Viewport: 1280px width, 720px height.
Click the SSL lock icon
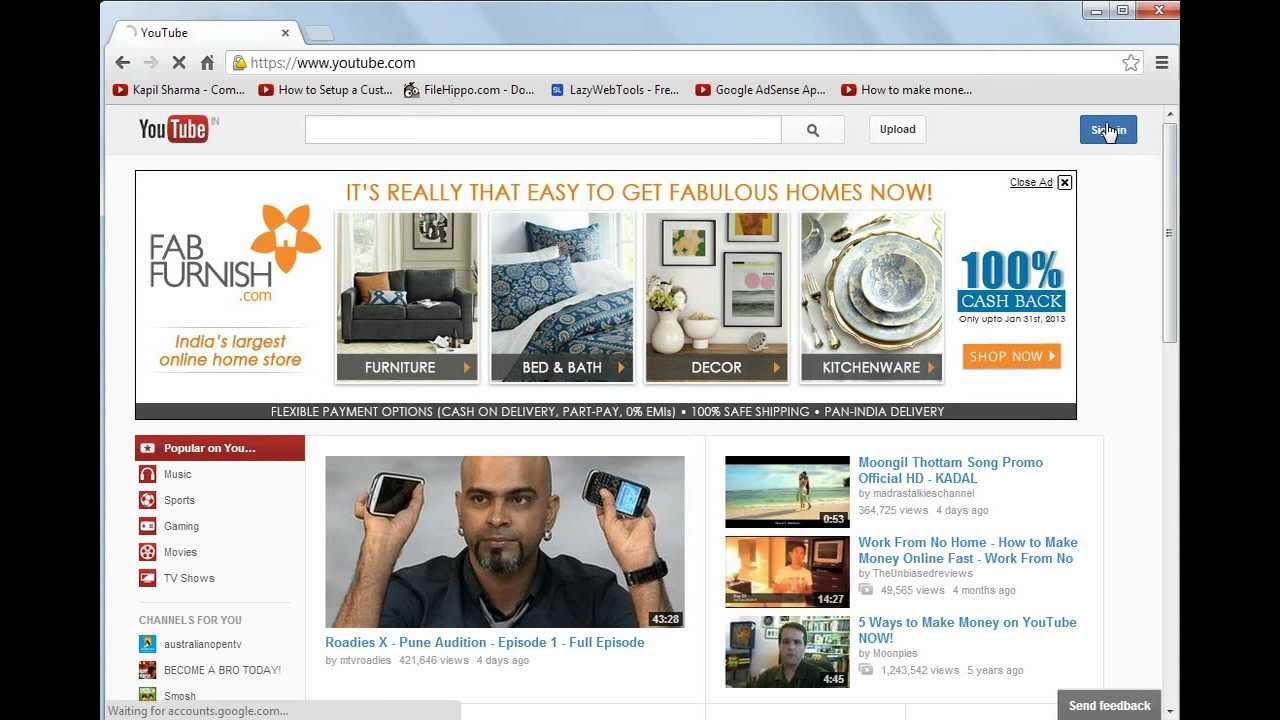[x=239, y=63]
